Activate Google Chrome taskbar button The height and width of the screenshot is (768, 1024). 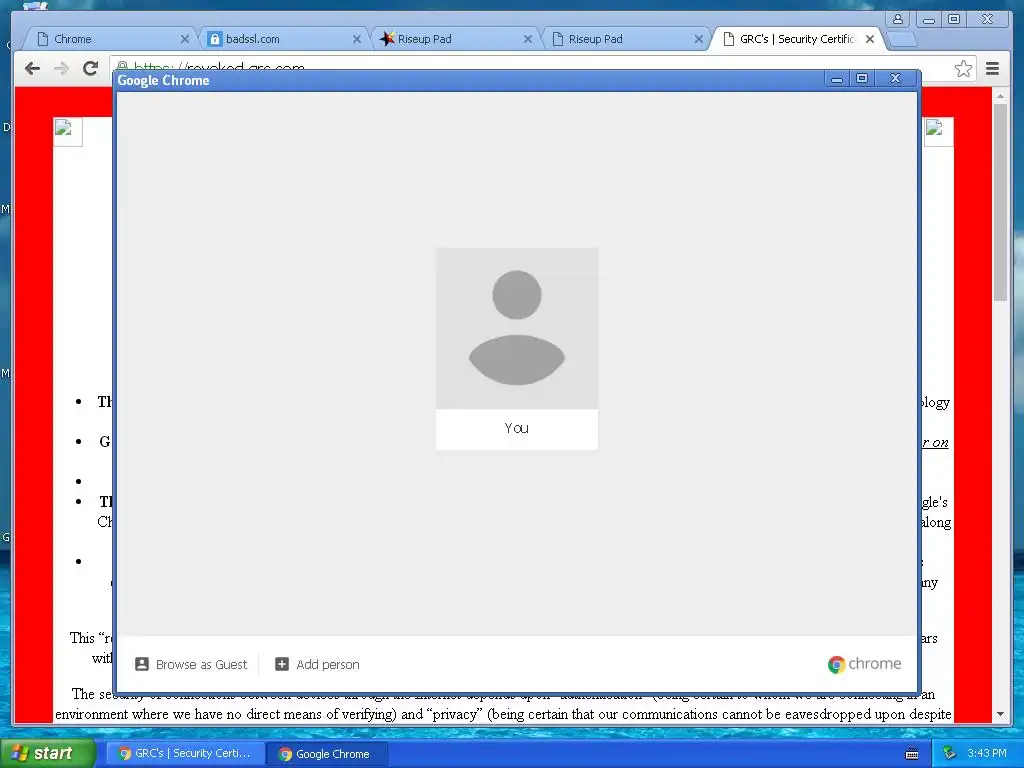(x=328, y=754)
